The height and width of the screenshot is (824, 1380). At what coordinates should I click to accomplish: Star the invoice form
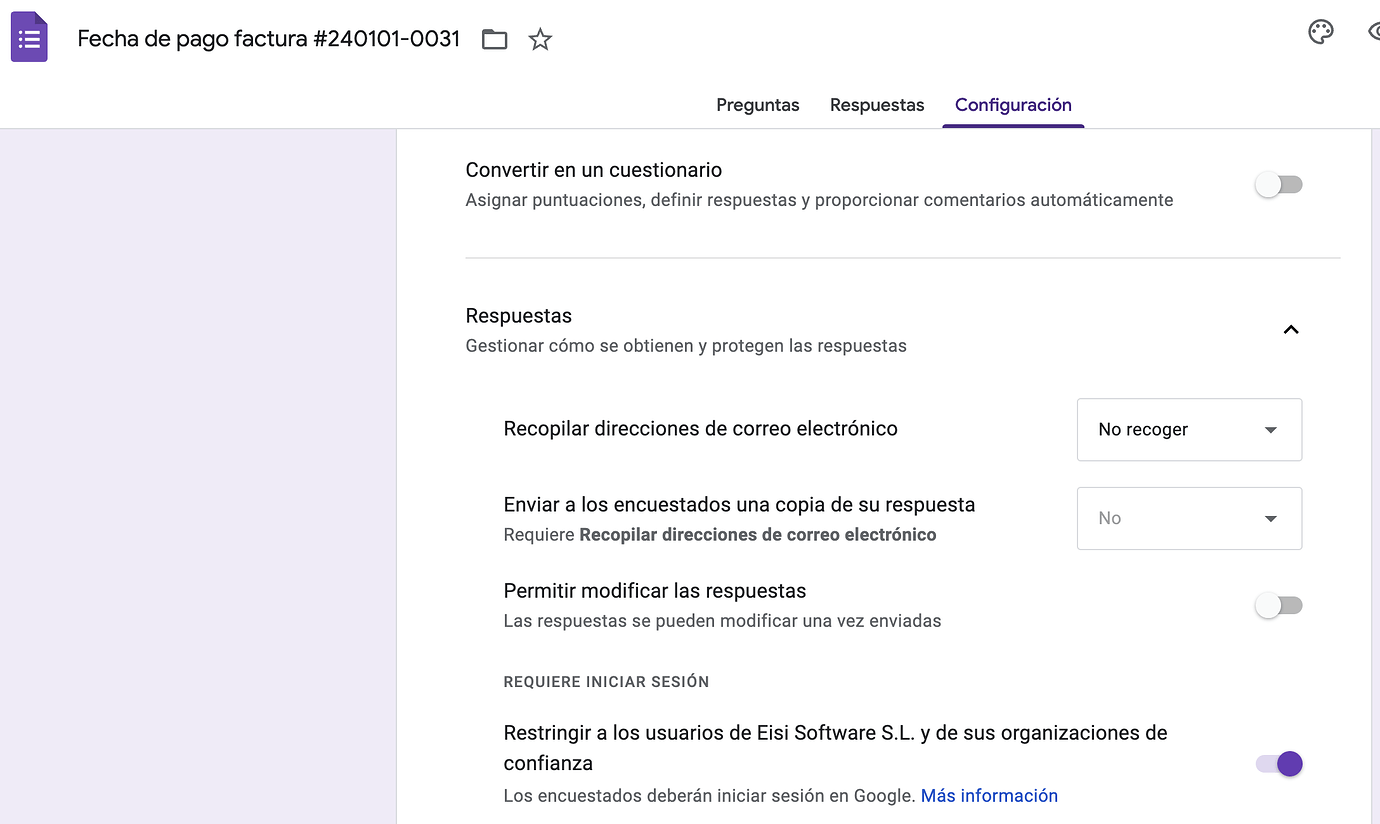(540, 39)
